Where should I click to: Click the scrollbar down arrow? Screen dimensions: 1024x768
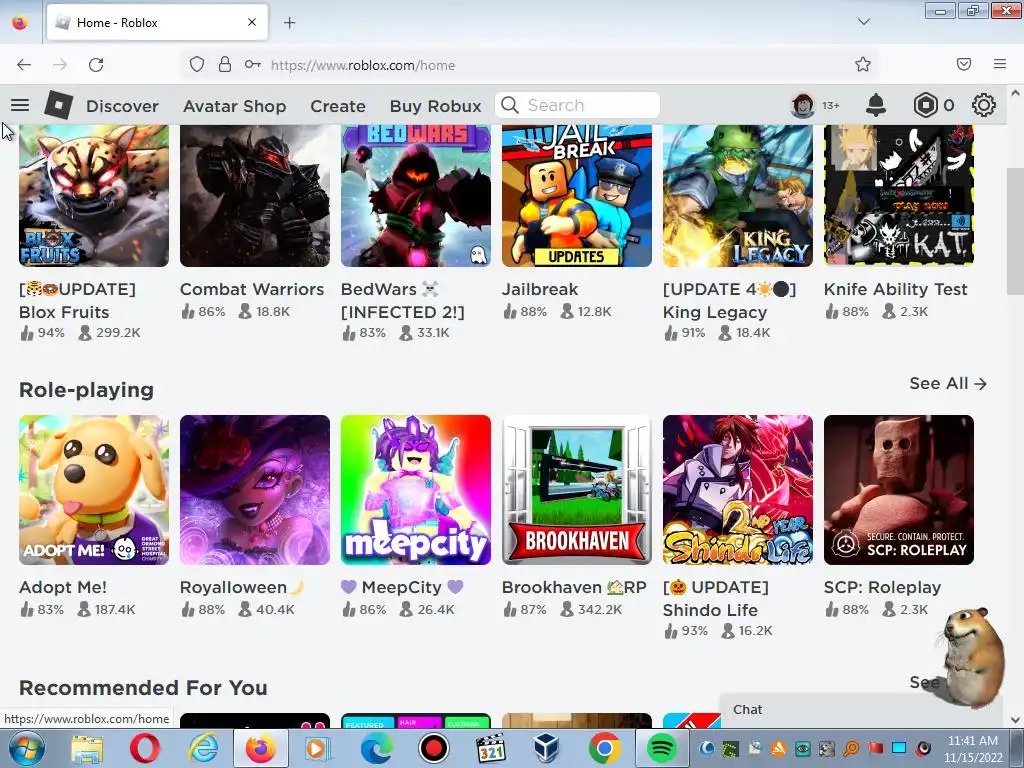[1015, 719]
